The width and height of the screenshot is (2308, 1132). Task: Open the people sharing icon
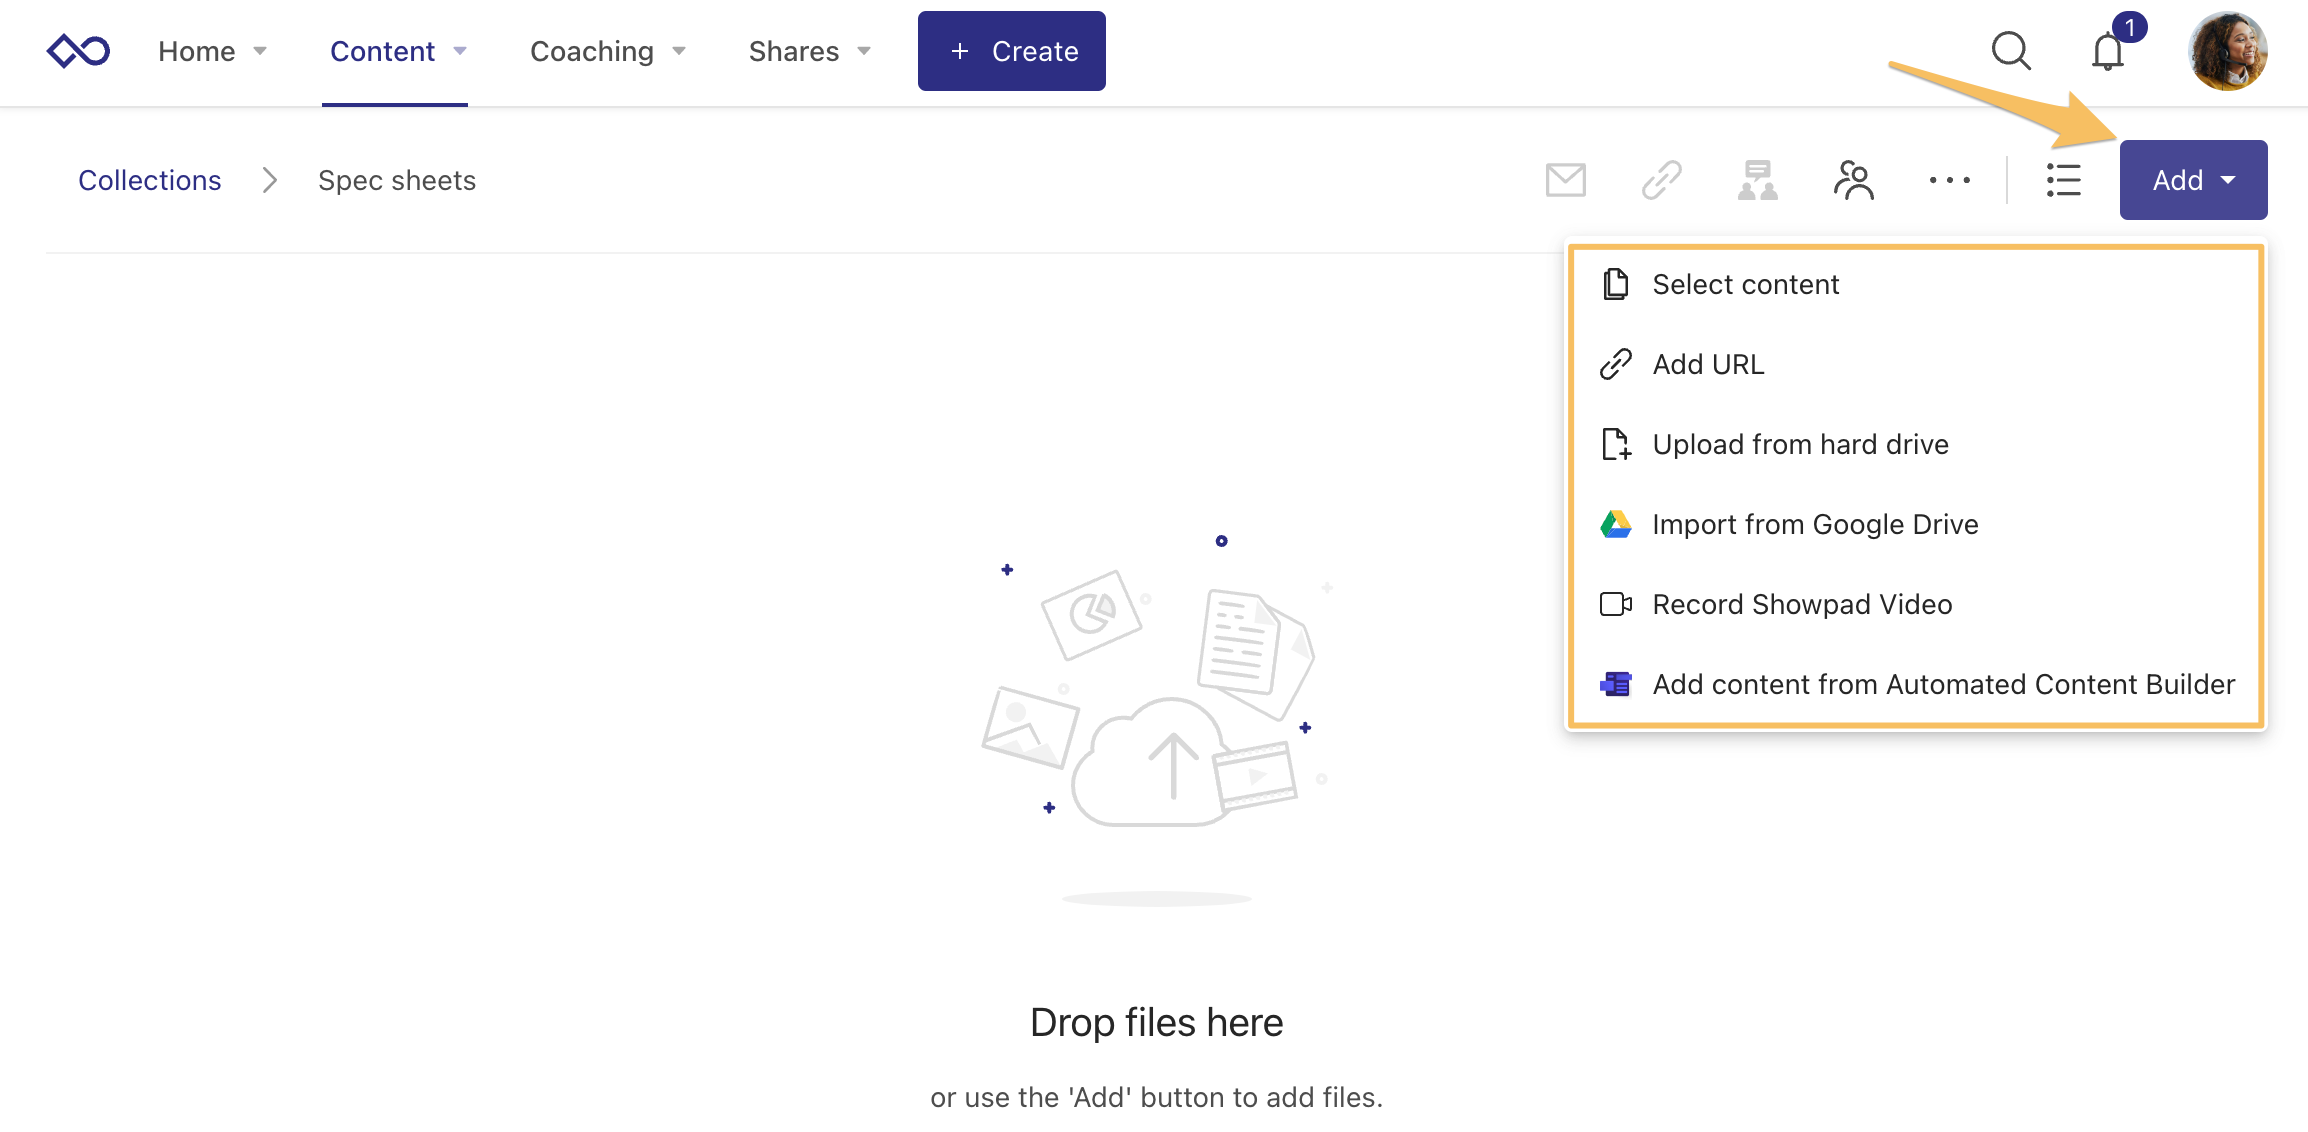1854,180
